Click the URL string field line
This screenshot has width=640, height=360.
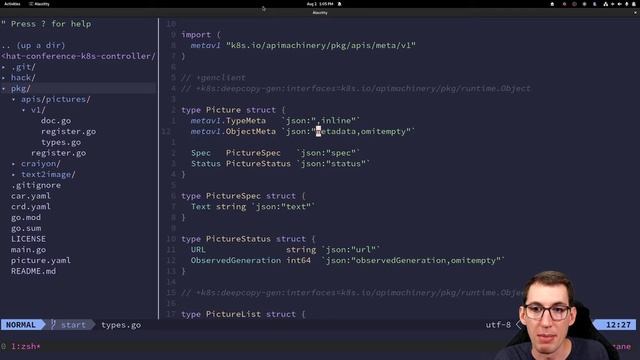(286, 249)
